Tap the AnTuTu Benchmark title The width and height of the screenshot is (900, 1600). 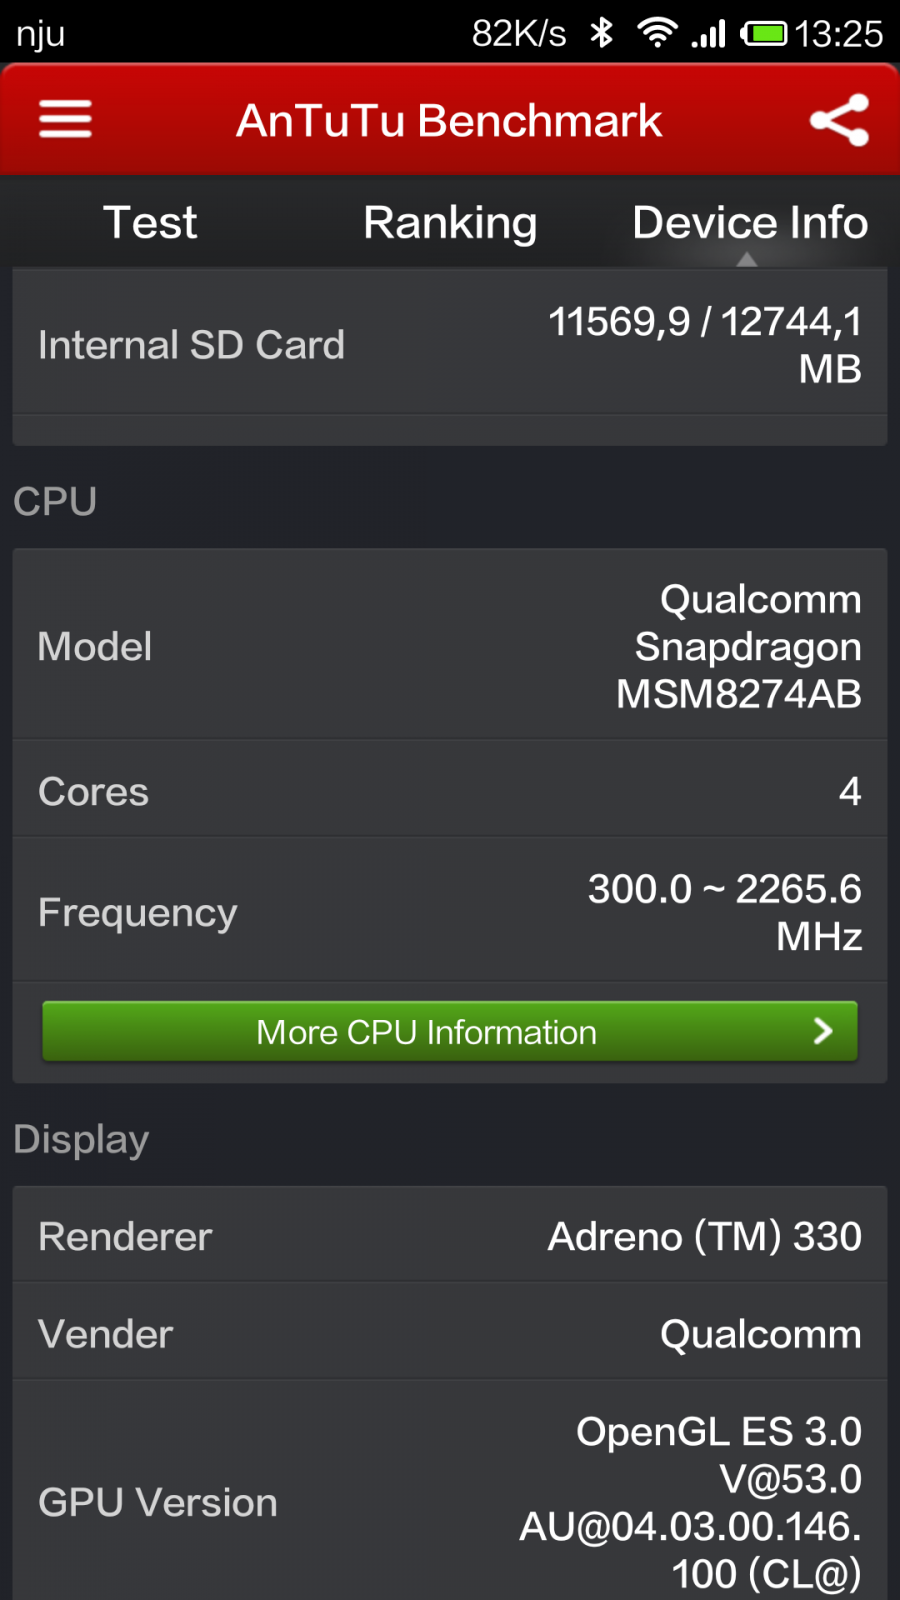coord(449,121)
